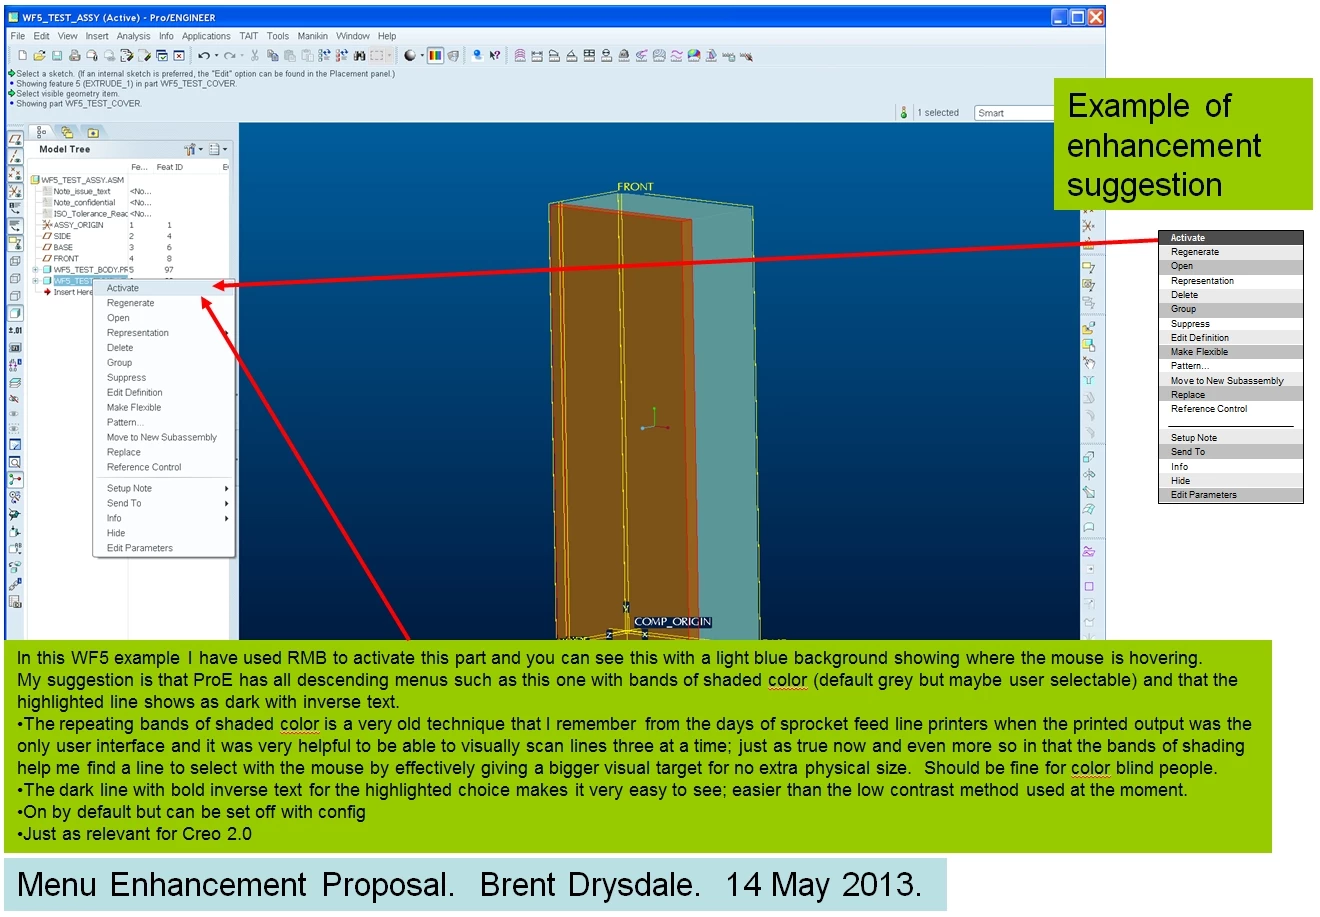Choose Move to New Subassembly
This screenshot has width=1320, height=917.
coord(164,437)
